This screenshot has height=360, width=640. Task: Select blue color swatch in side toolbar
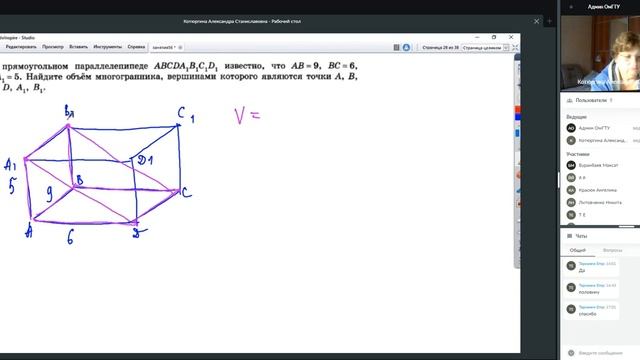(x=518, y=117)
